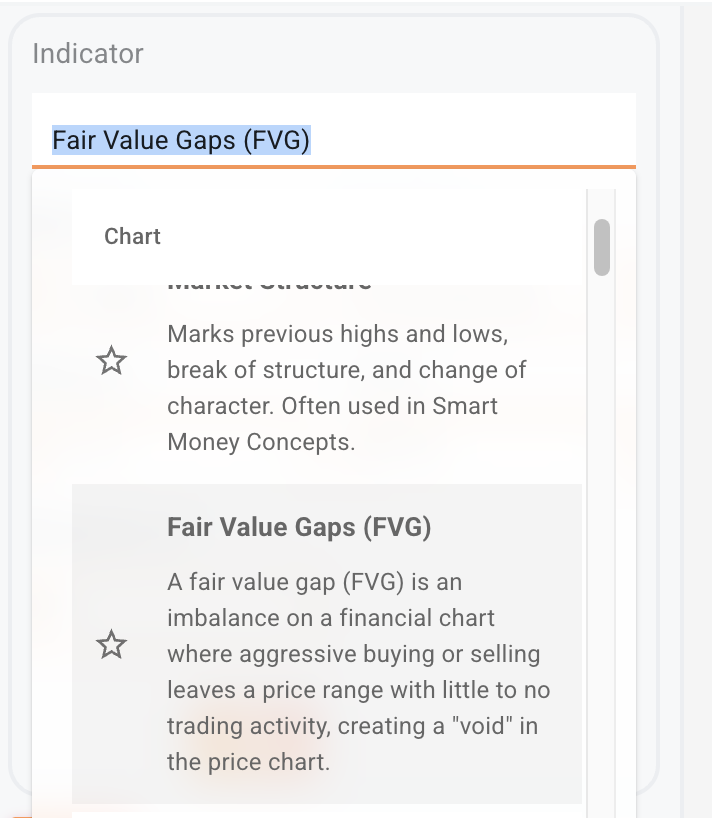Click the "void" in the price chart line
This screenshot has width=712, height=818.
pyautogui.click(x=352, y=726)
